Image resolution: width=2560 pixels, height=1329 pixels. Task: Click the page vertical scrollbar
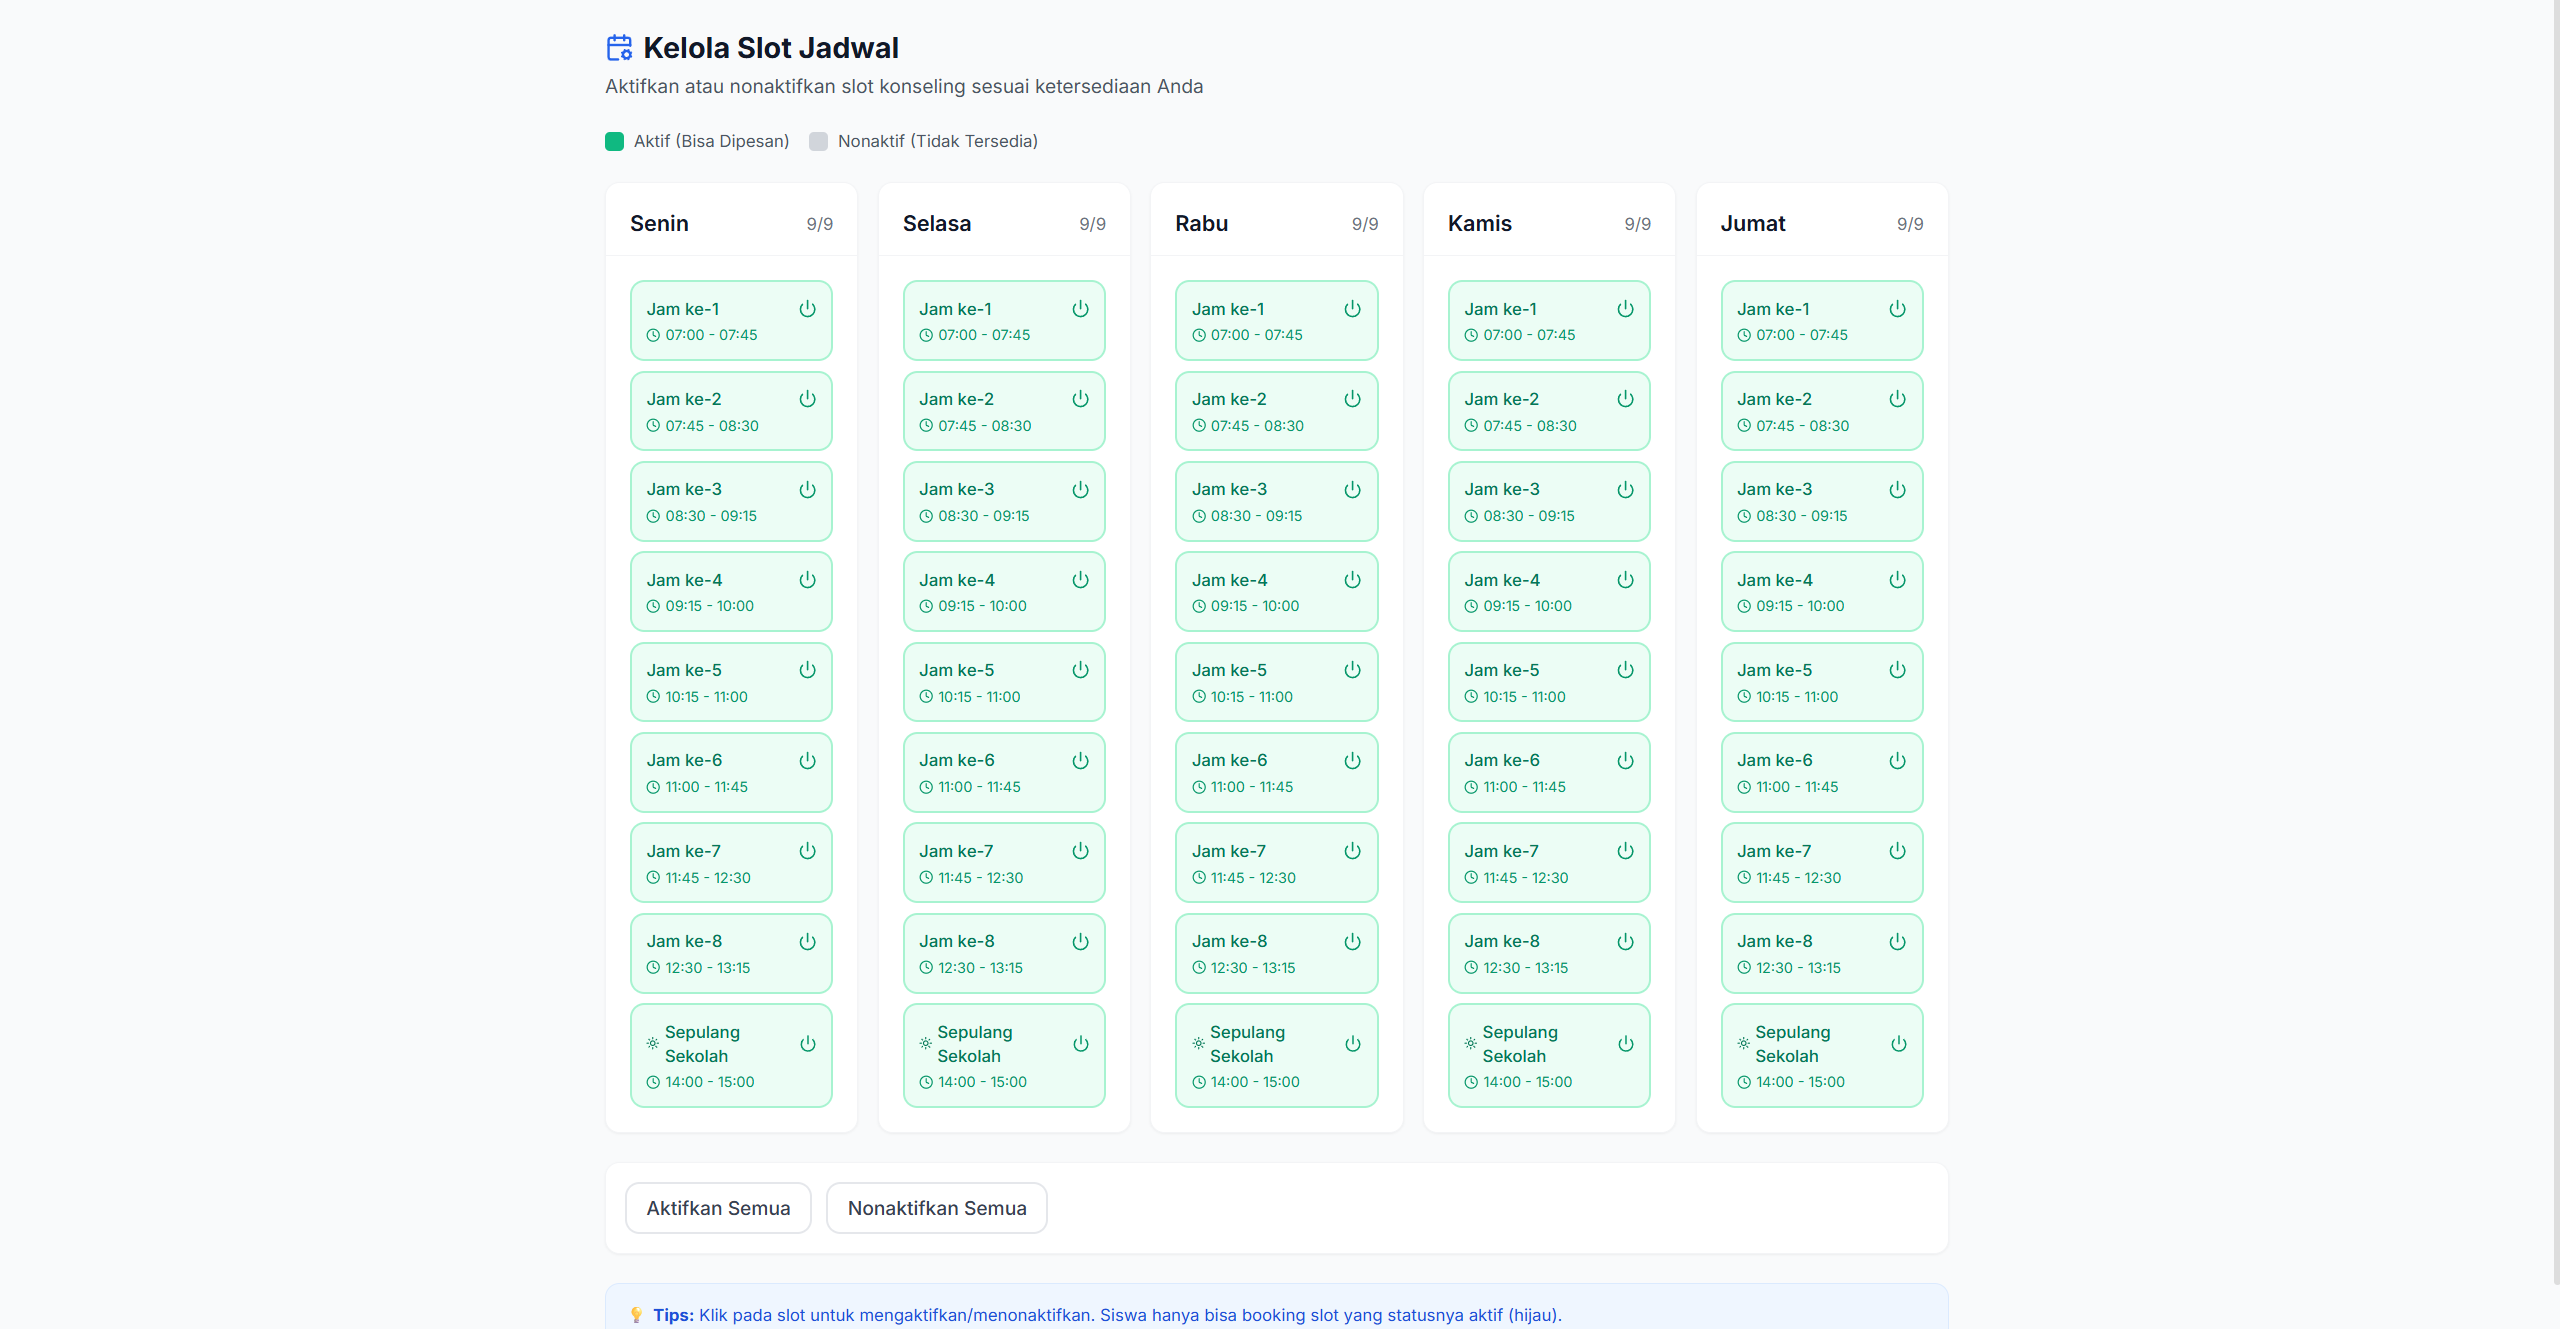click(x=2556, y=640)
